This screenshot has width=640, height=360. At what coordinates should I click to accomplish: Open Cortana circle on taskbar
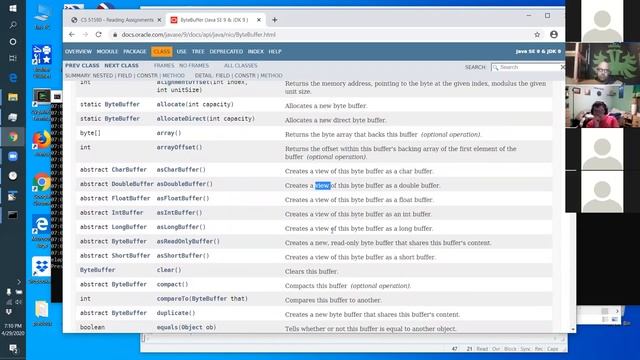point(13,42)
